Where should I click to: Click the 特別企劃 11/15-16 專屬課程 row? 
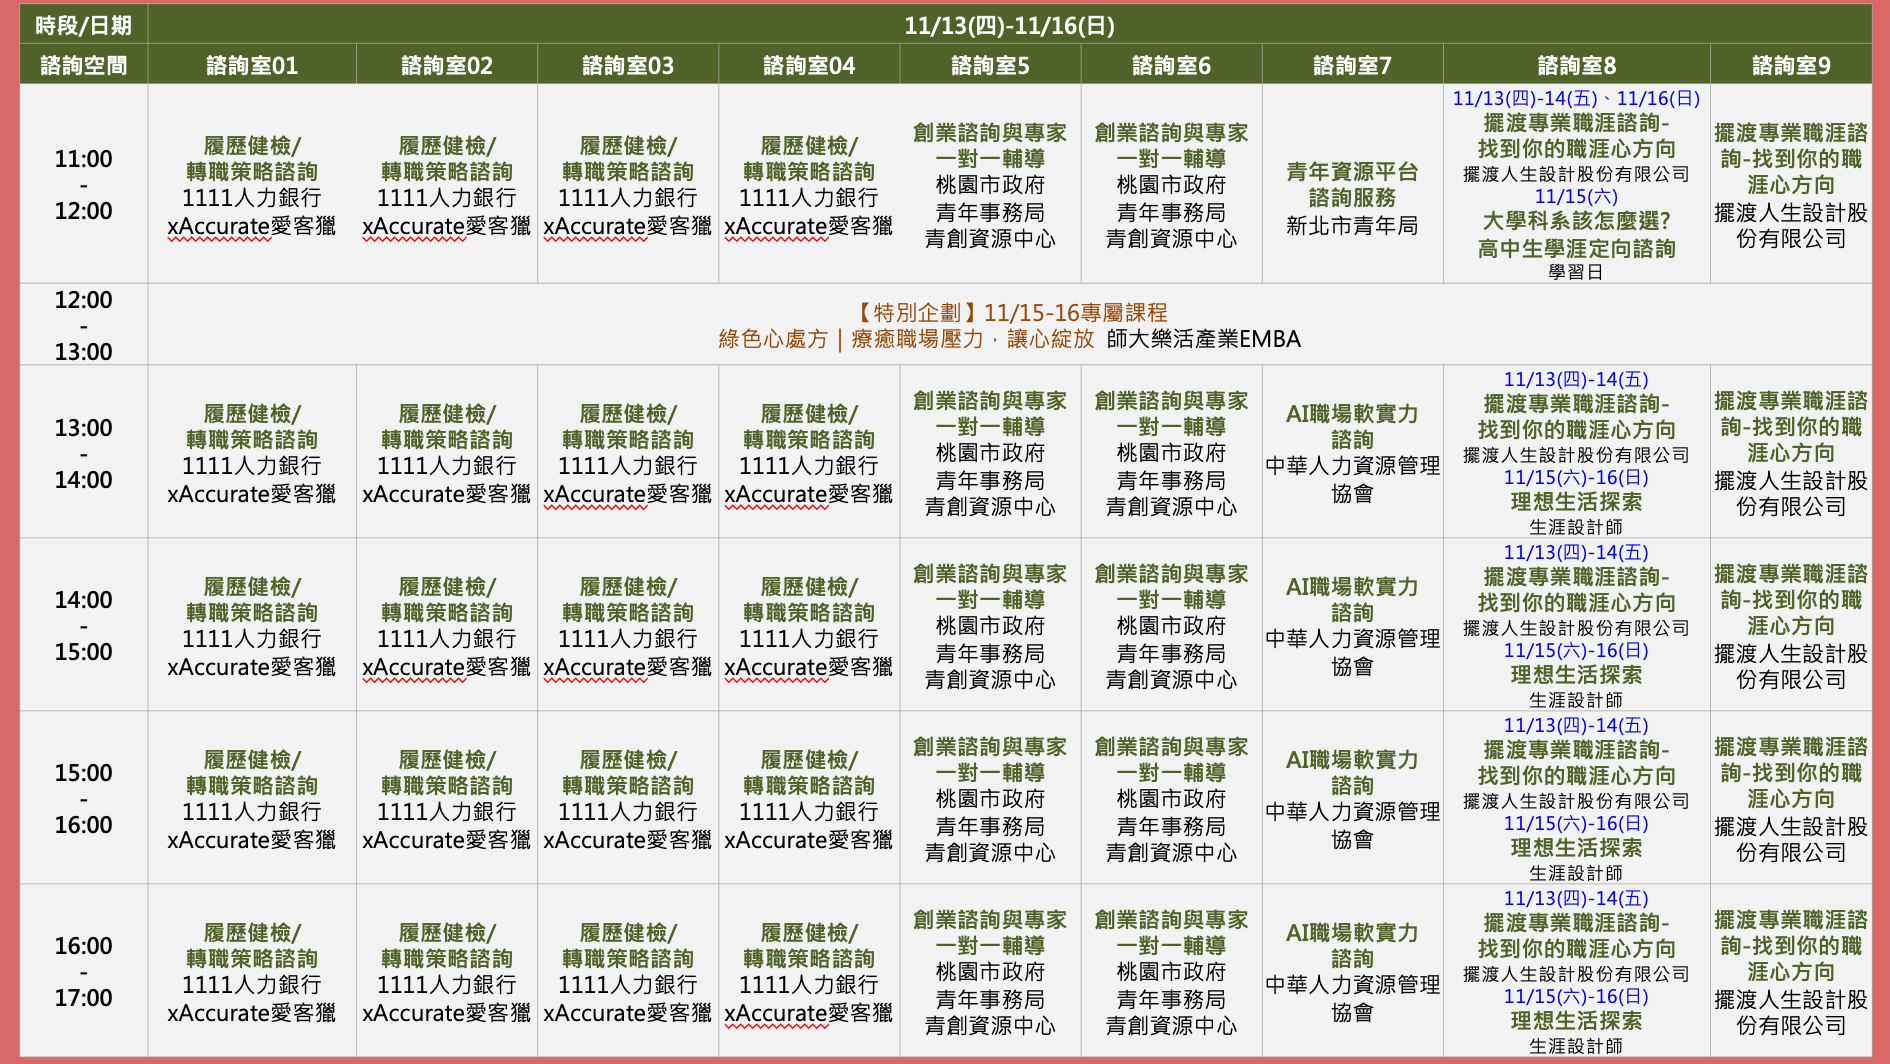point(1008,326)
